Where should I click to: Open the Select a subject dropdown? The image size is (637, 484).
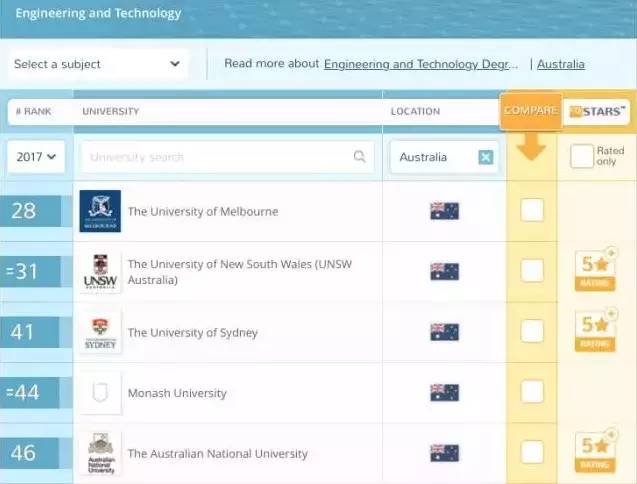click(x=98, y=64)
